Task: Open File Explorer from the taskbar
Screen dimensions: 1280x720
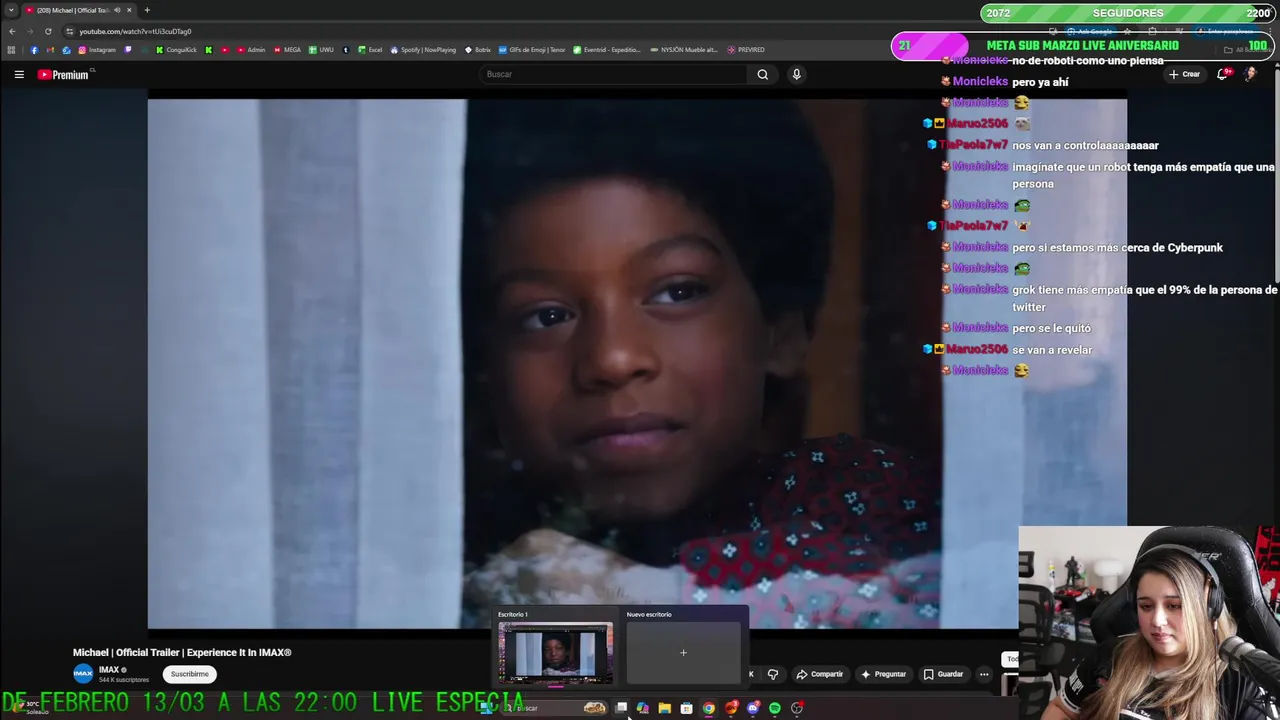Action: click(x=665, y=708)
